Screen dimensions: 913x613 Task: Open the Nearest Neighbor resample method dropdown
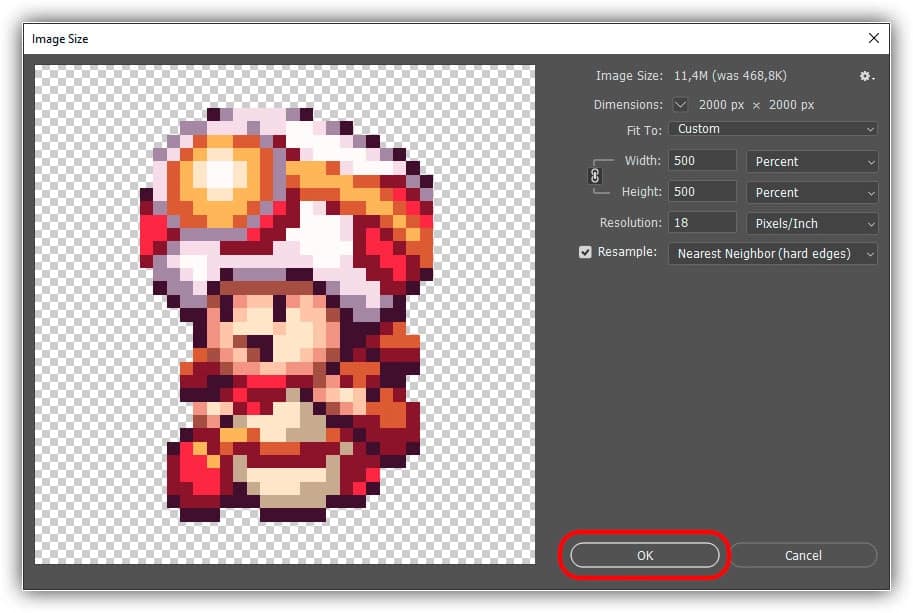click(773, 254)
